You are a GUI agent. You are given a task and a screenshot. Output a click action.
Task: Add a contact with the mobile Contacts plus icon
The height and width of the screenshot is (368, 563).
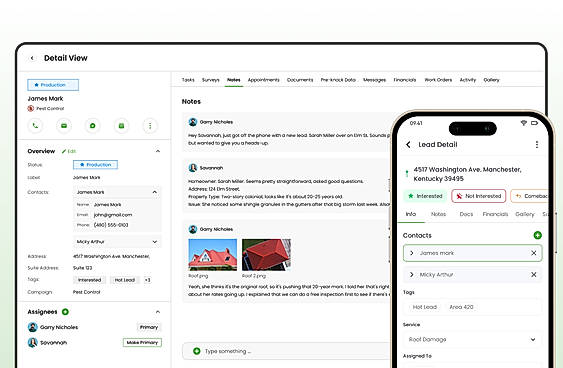(x=537, y=235)
